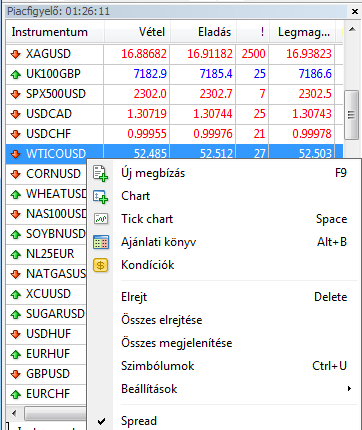Click the red down arrow beside XAGUSD
362x430 pixels.
point(16,54)
